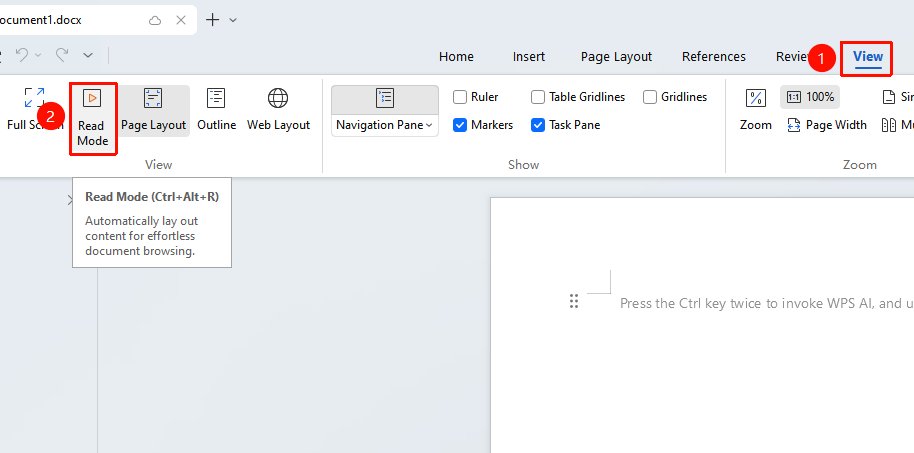The height and width of the screenshot is (453, 914).
Task: Uncheck the Task Pane checkbox
Action: (537, 125)
